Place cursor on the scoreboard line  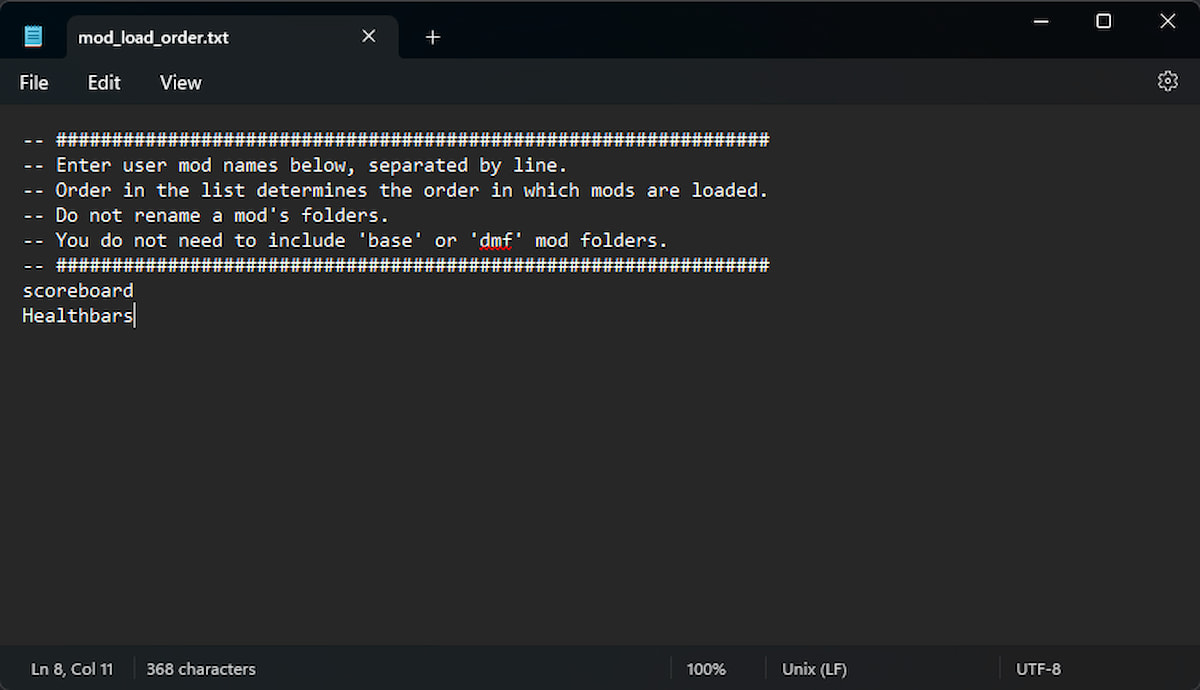pos(78,291)
